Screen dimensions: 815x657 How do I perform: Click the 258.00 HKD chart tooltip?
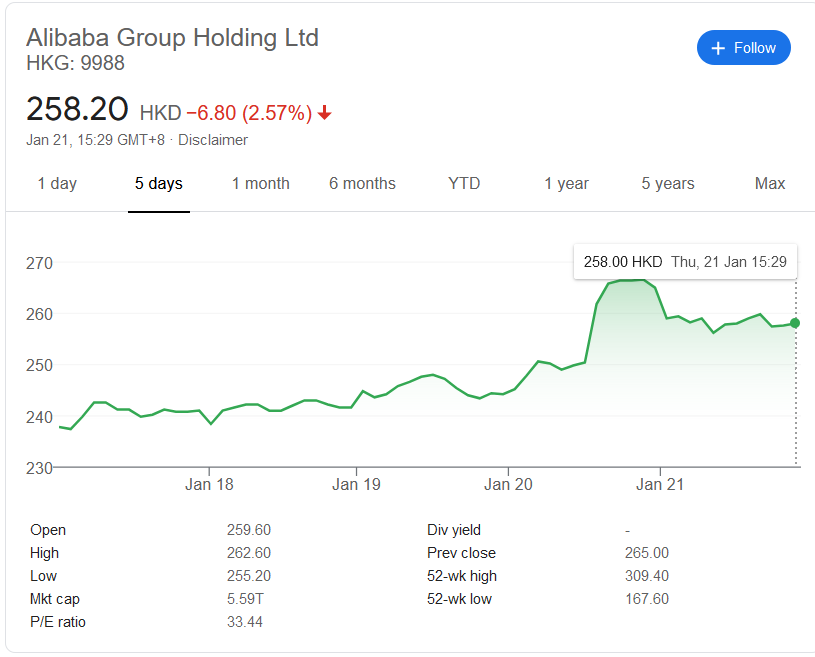click(x=685, y=261)
